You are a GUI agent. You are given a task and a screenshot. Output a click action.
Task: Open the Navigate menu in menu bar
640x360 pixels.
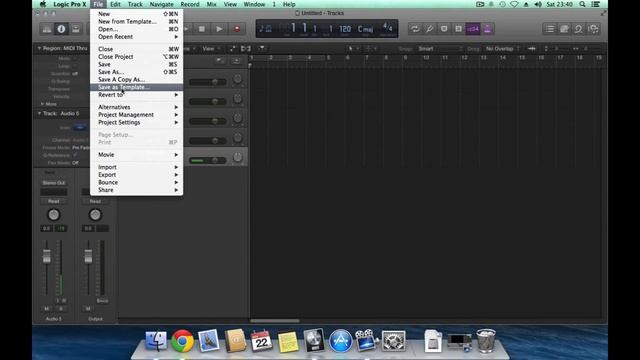(x=161, y=4)
